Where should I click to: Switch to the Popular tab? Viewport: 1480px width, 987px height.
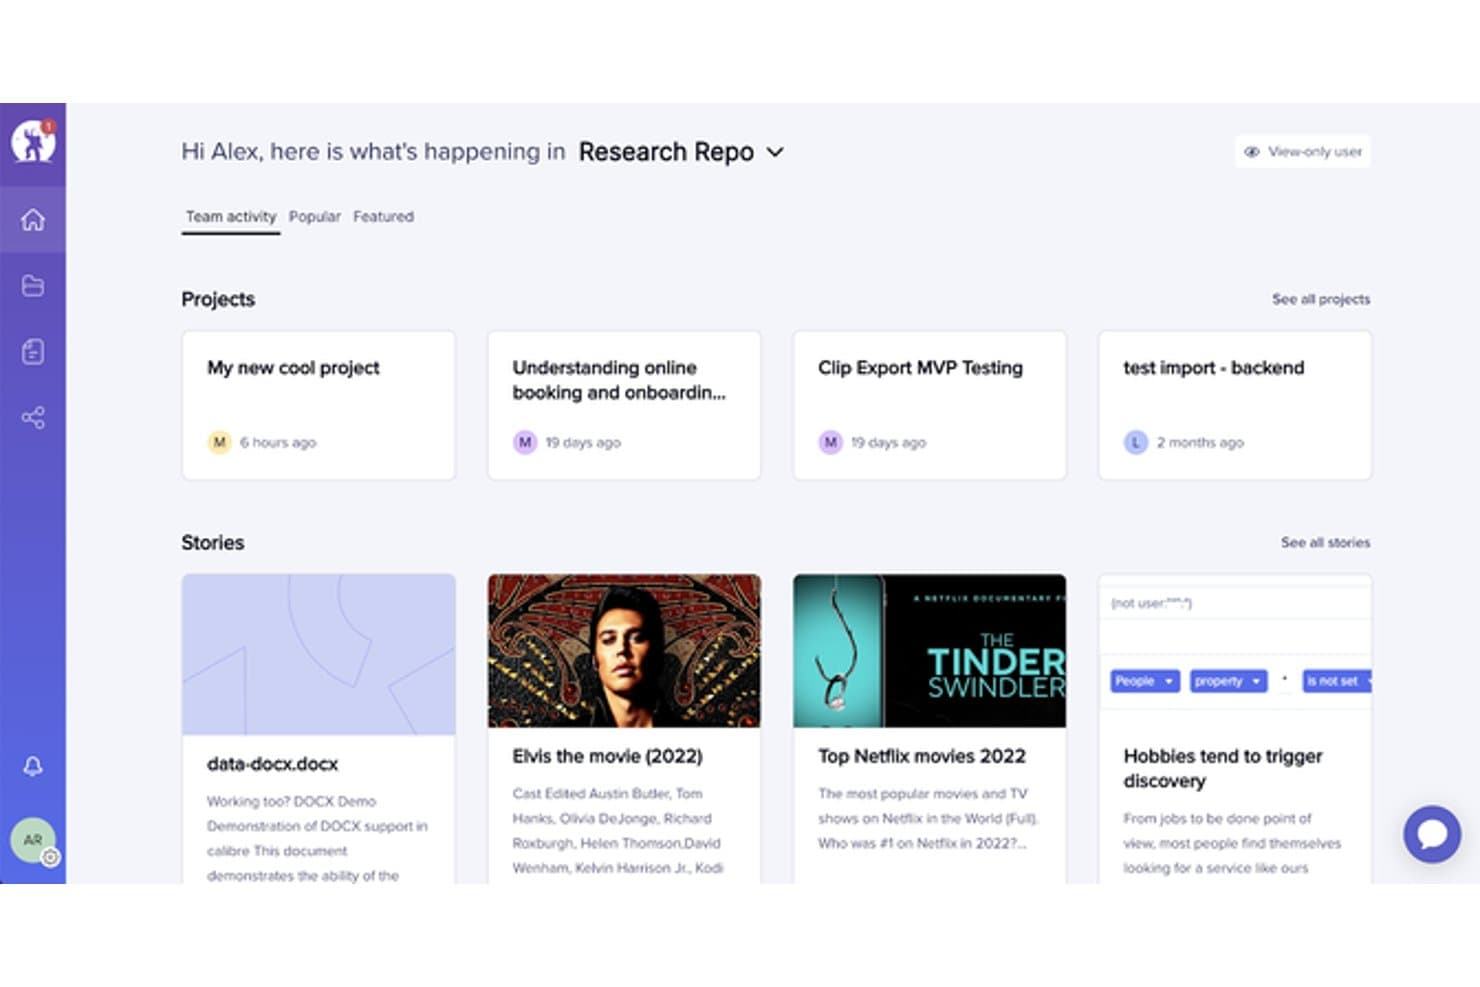click(x=315, y=217)
